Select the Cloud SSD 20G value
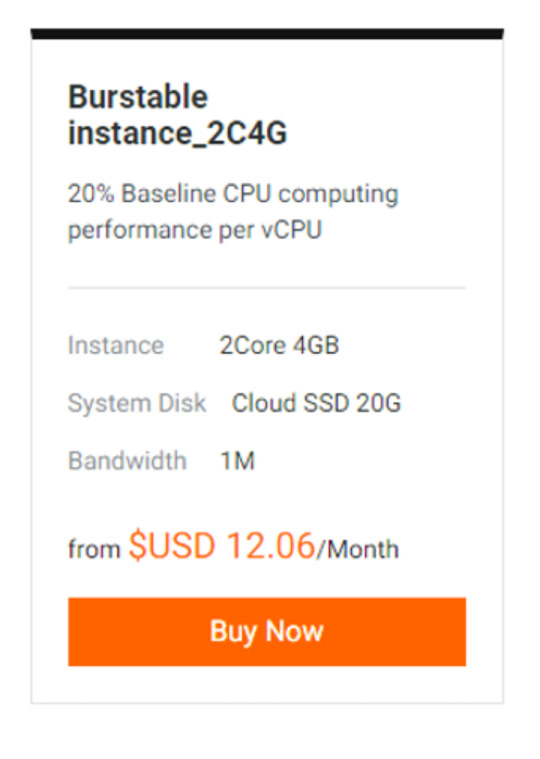Image resolution: width=540 pixels, height=759 pixels. 316,403
